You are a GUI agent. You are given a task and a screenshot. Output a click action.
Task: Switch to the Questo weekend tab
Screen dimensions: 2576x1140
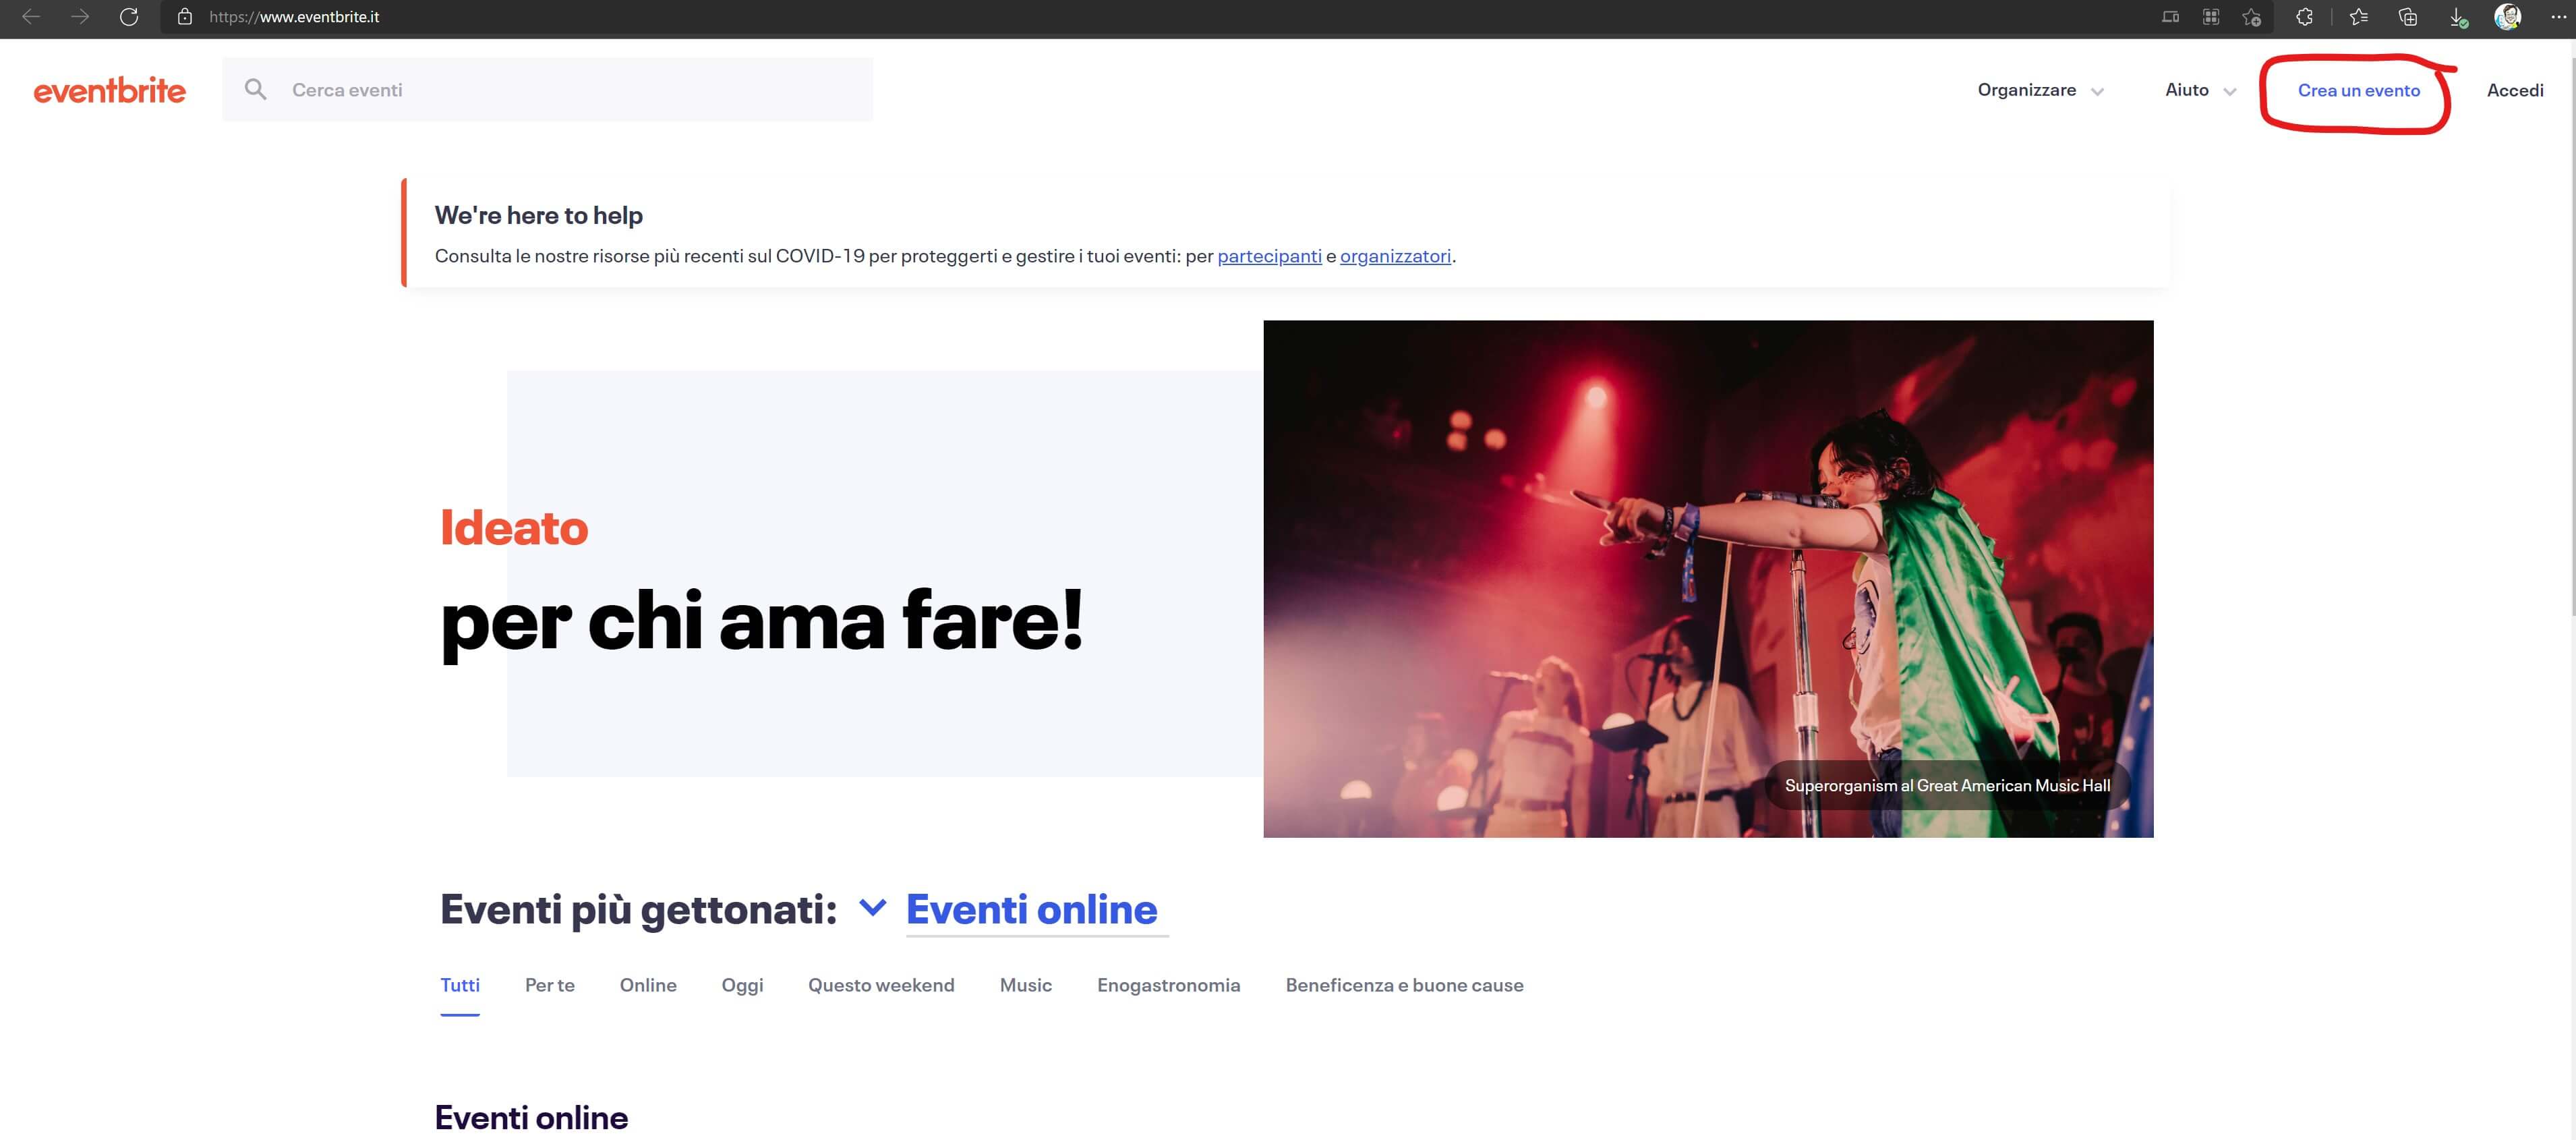(880, 985)
